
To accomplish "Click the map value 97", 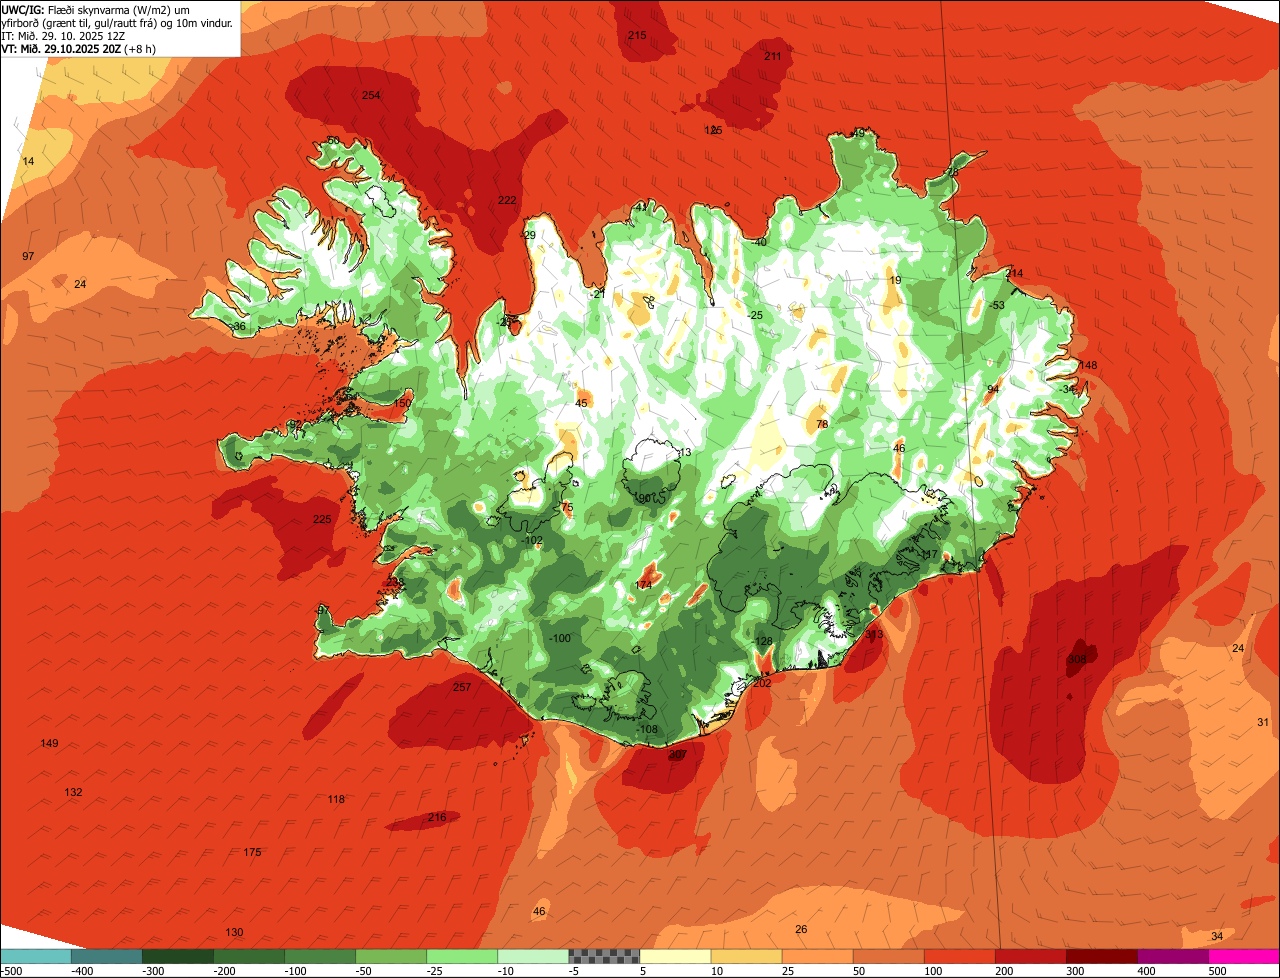I will tap(28, 257).
